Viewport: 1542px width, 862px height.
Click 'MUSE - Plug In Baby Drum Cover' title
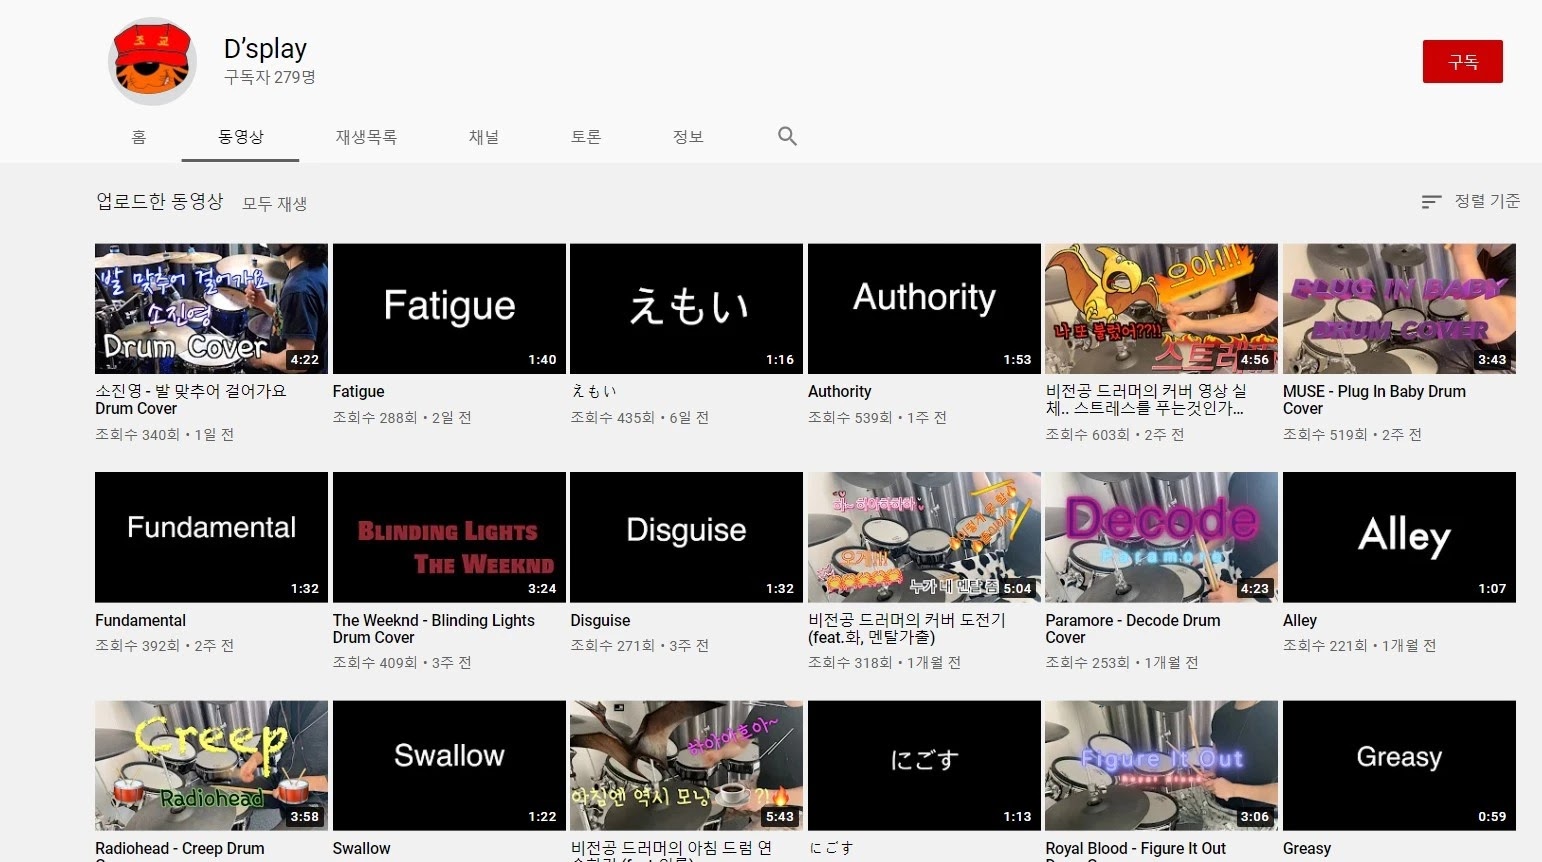1374,400
